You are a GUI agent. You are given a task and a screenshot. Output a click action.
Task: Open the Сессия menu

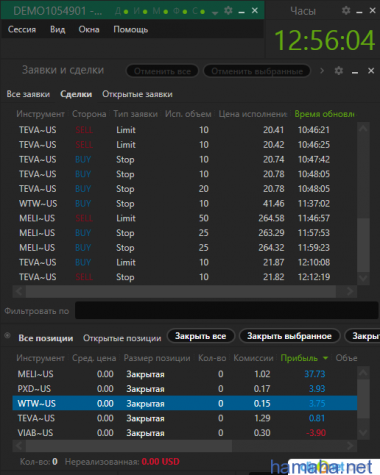click(22, 30)
